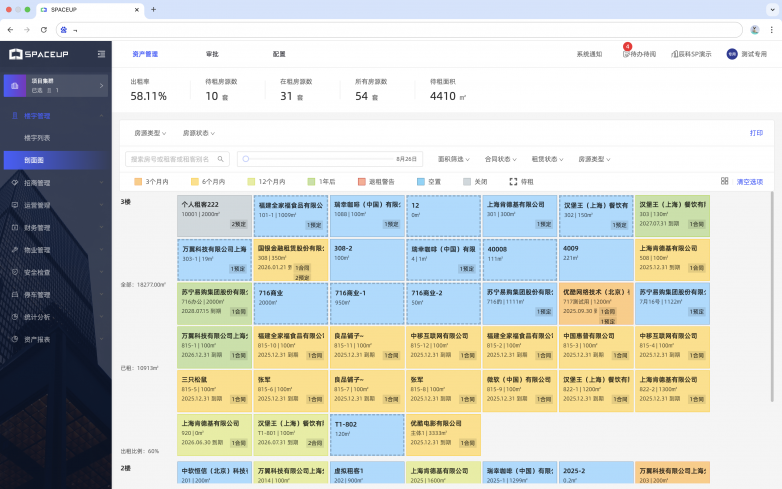Open the 三只松鼠 815-5 card
Image resolution: width=782 pixels, height=489 pixels.
coord(214,391)
